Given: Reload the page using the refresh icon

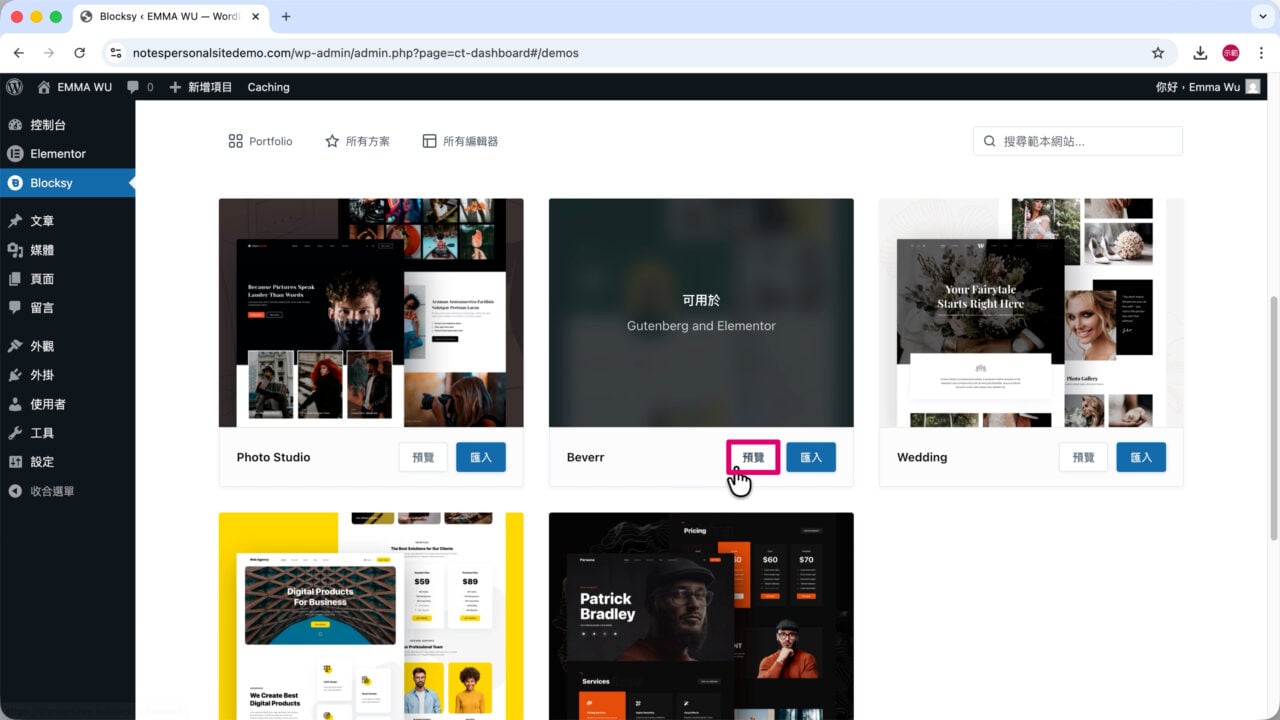Looking at the screenshot, I should pyautogui.click(x=80, y=53).
